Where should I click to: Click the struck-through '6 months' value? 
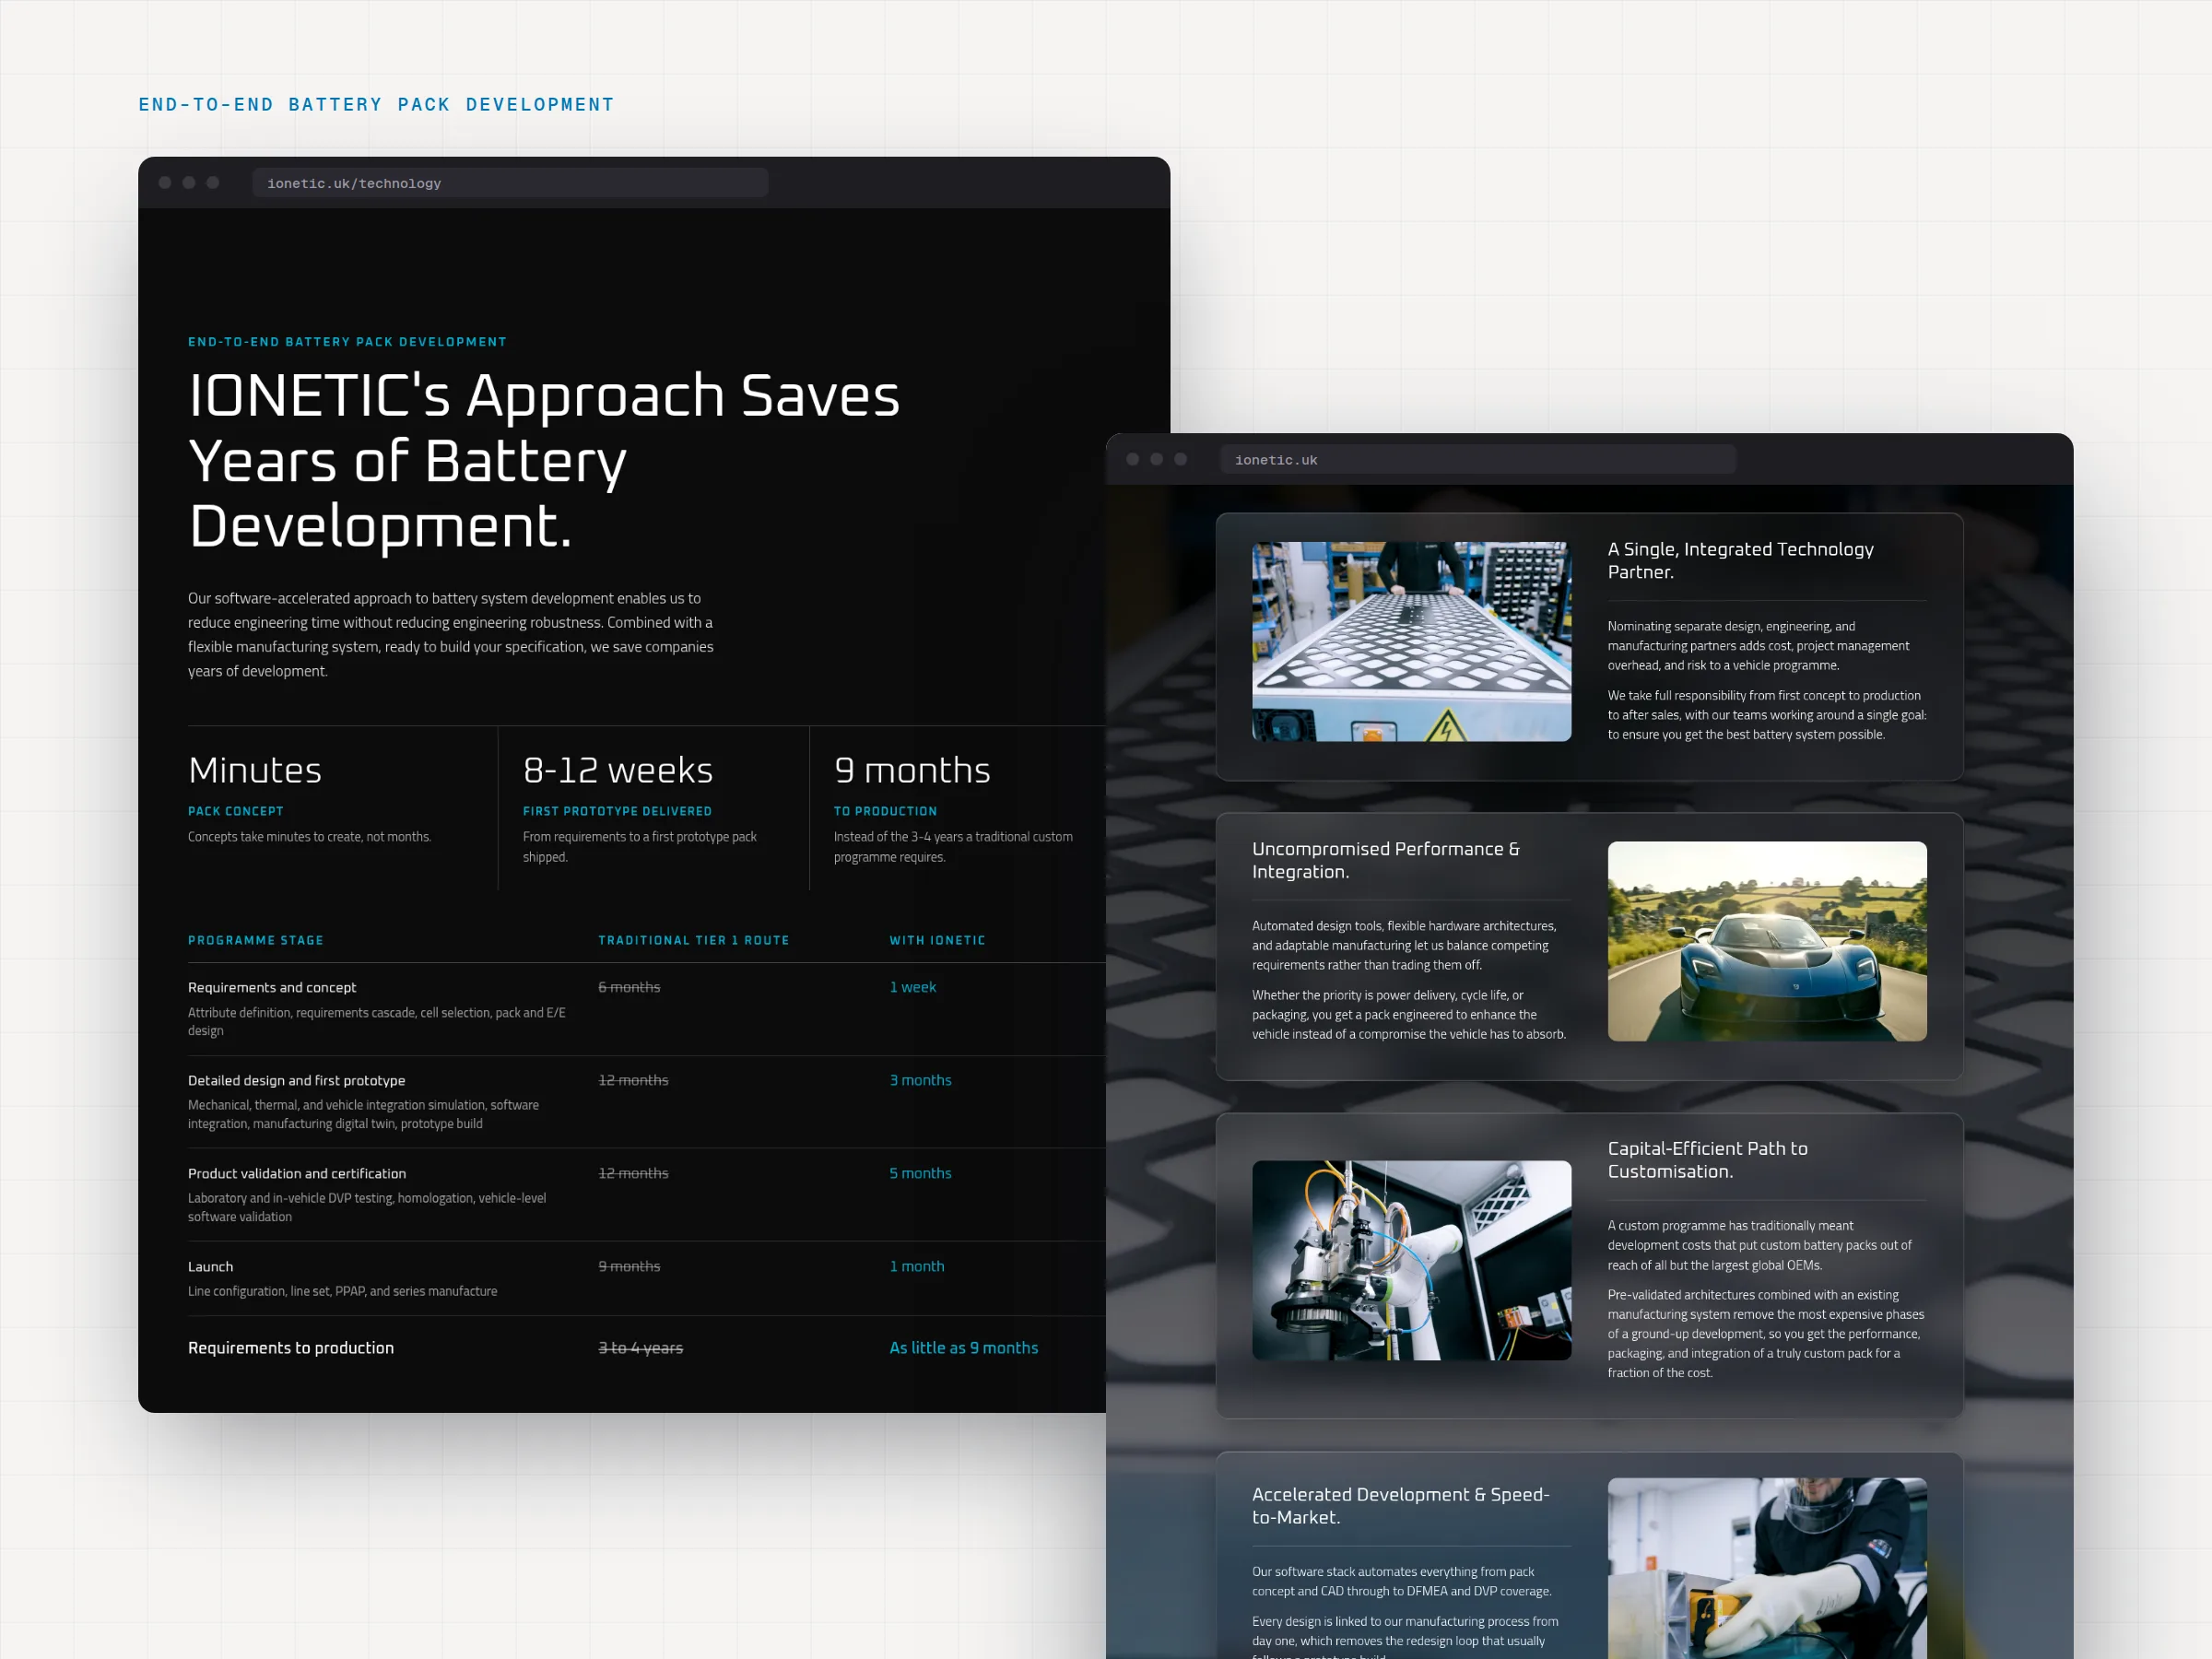pyautogui.click(x=629, y=987)
